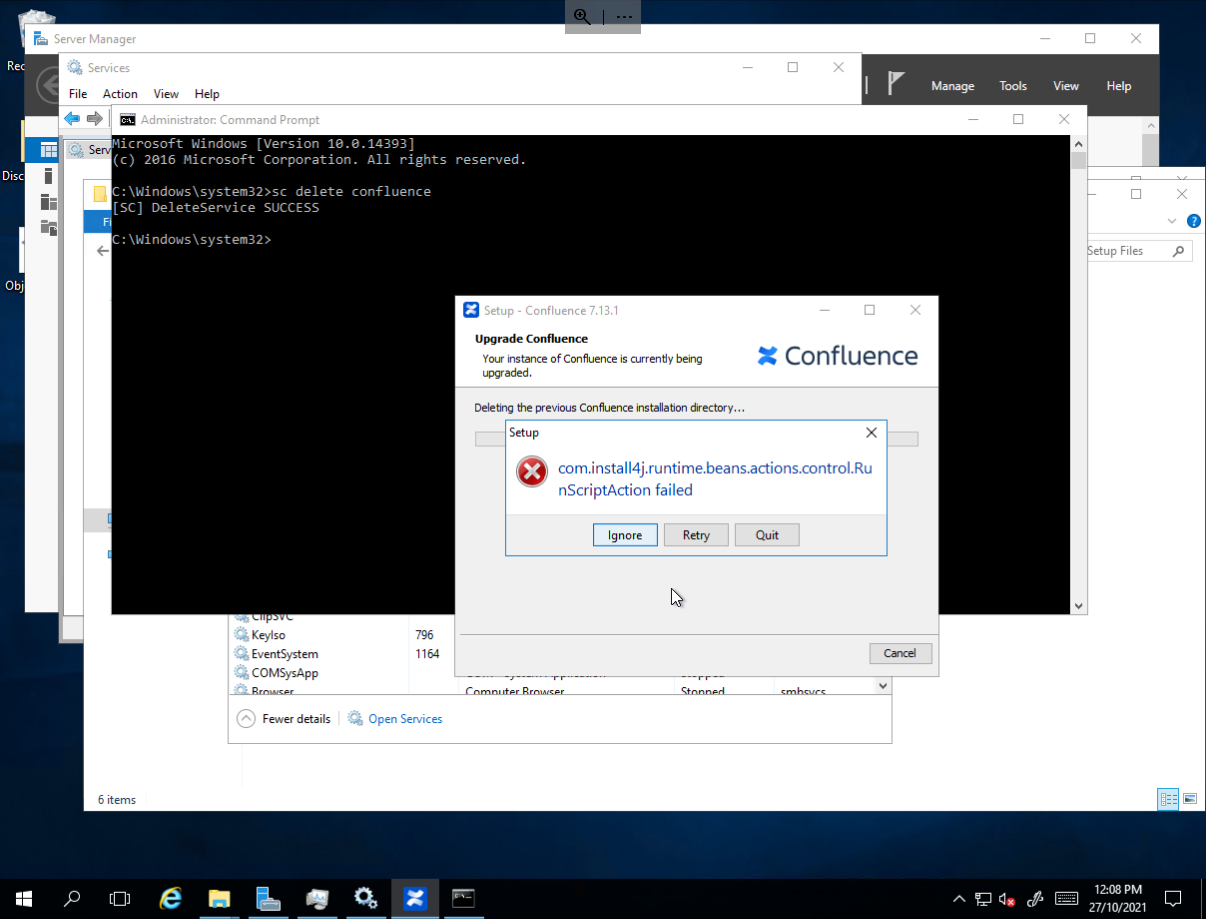Click the 1164 PID cell
Screen dimensions: 1206x919
(427, 654)
